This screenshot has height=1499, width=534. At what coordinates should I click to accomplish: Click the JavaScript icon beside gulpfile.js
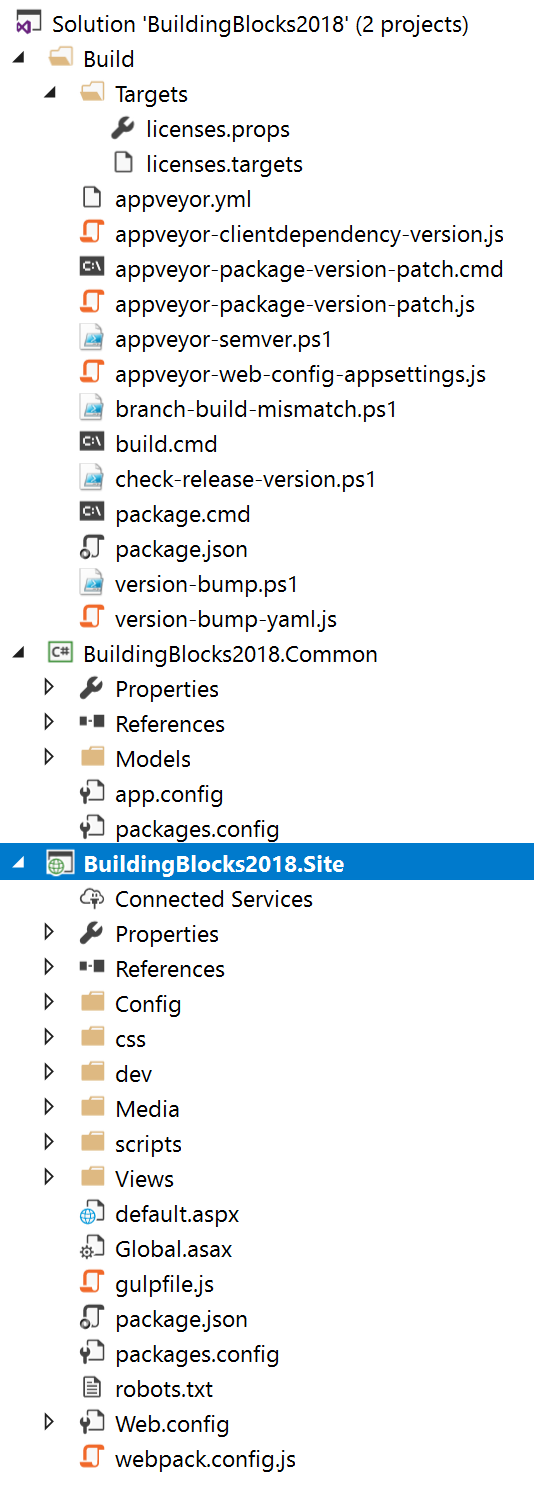tap(92, 1284)
